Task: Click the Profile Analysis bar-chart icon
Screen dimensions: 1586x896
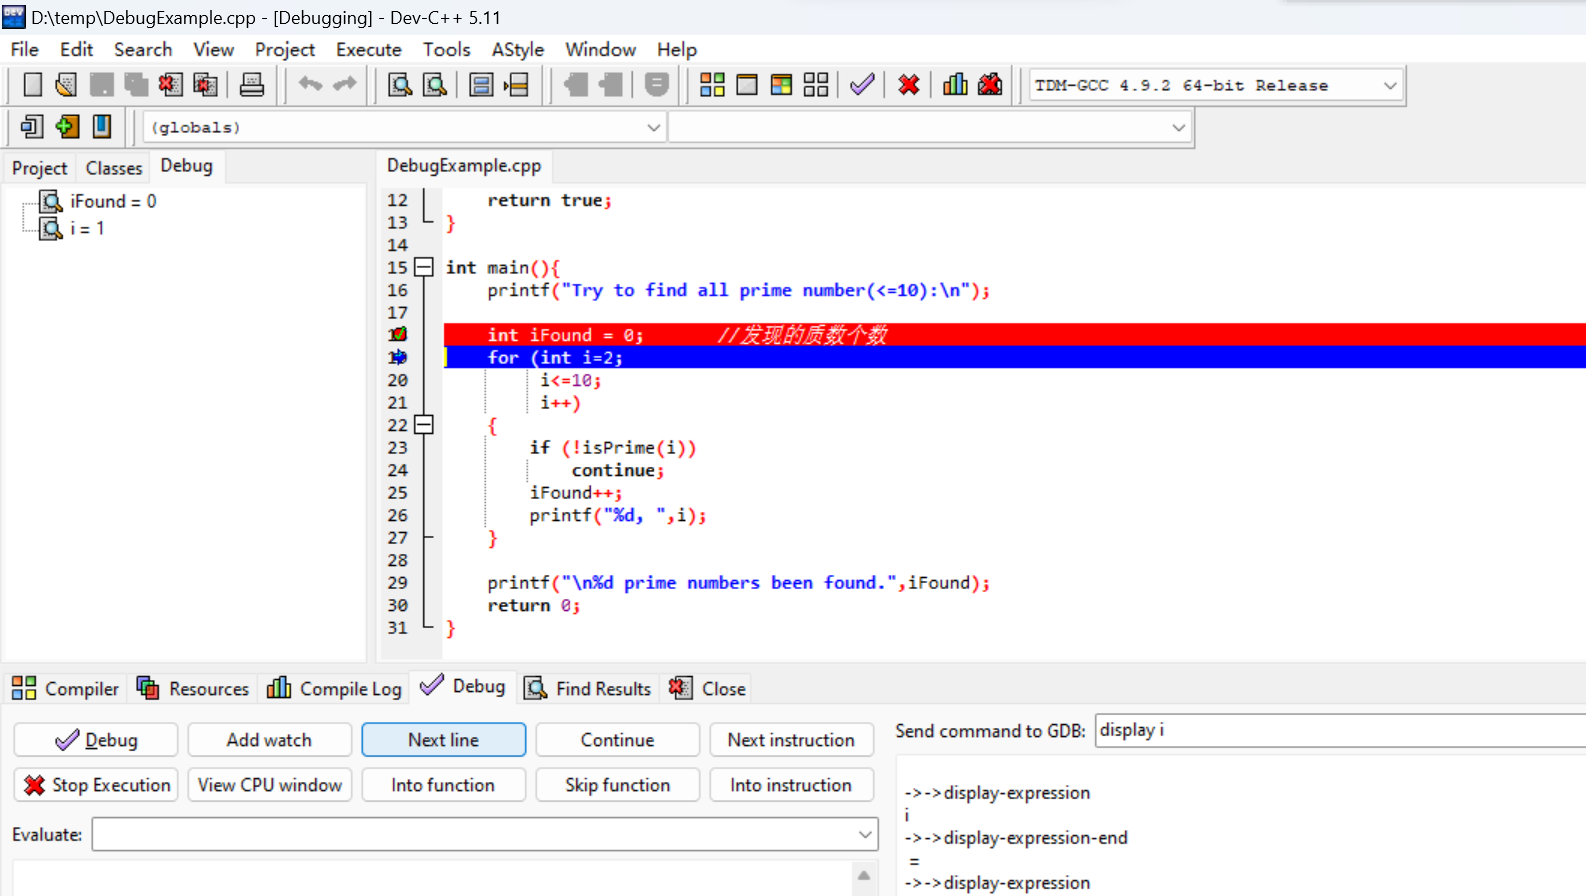Action: point(955,85)
